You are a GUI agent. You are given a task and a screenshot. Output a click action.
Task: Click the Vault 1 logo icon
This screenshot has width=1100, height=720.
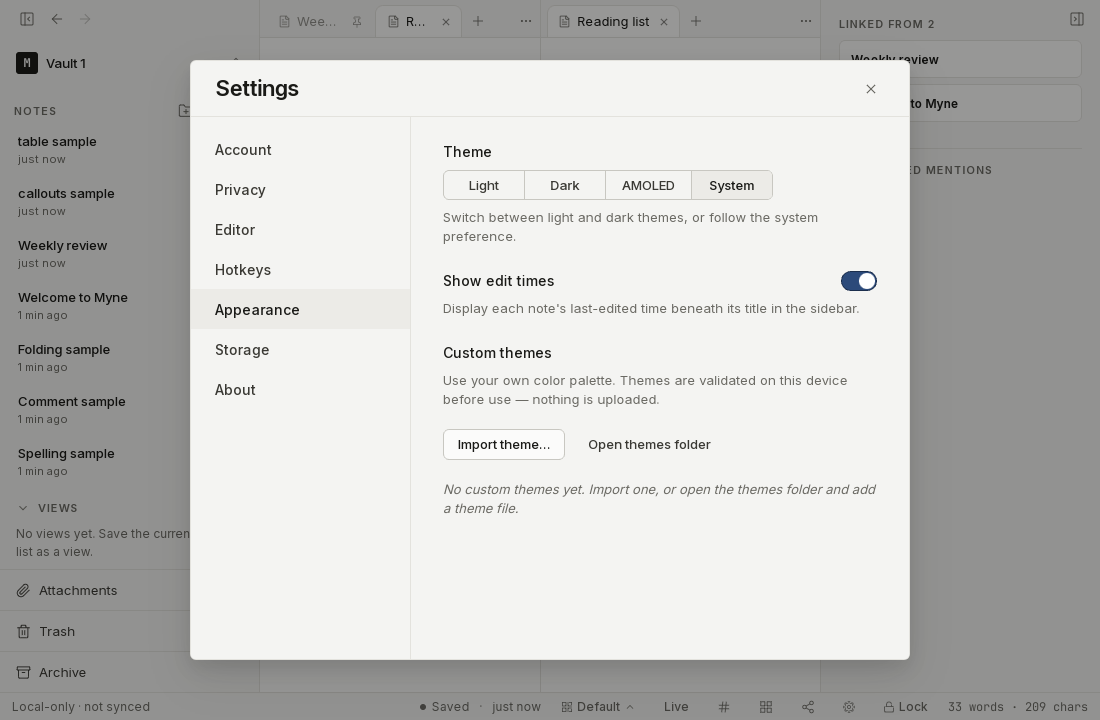27,63
